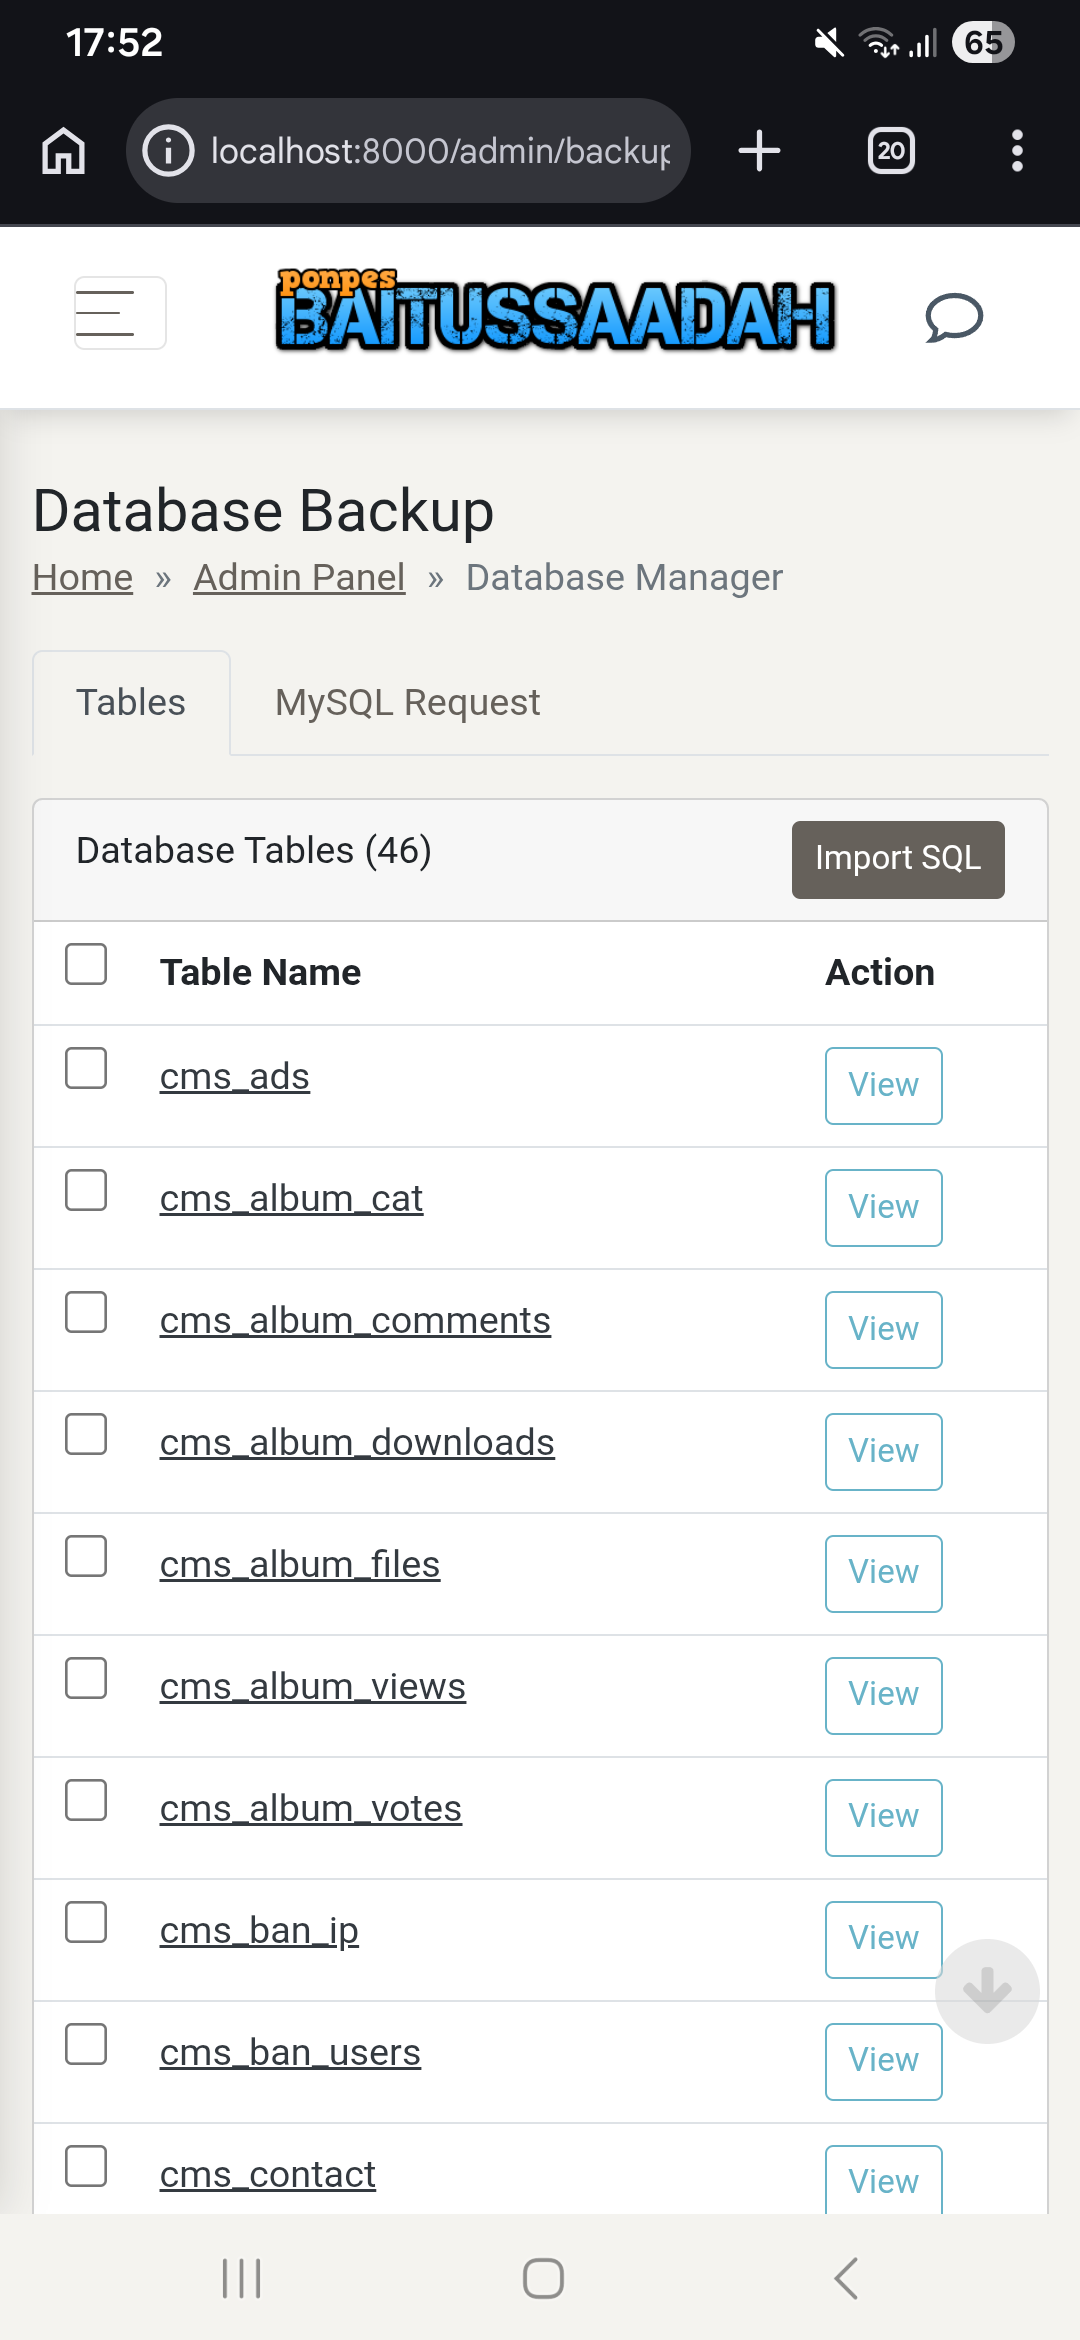
Task: Tap the localhost address bar field
Action: (440, 151)
